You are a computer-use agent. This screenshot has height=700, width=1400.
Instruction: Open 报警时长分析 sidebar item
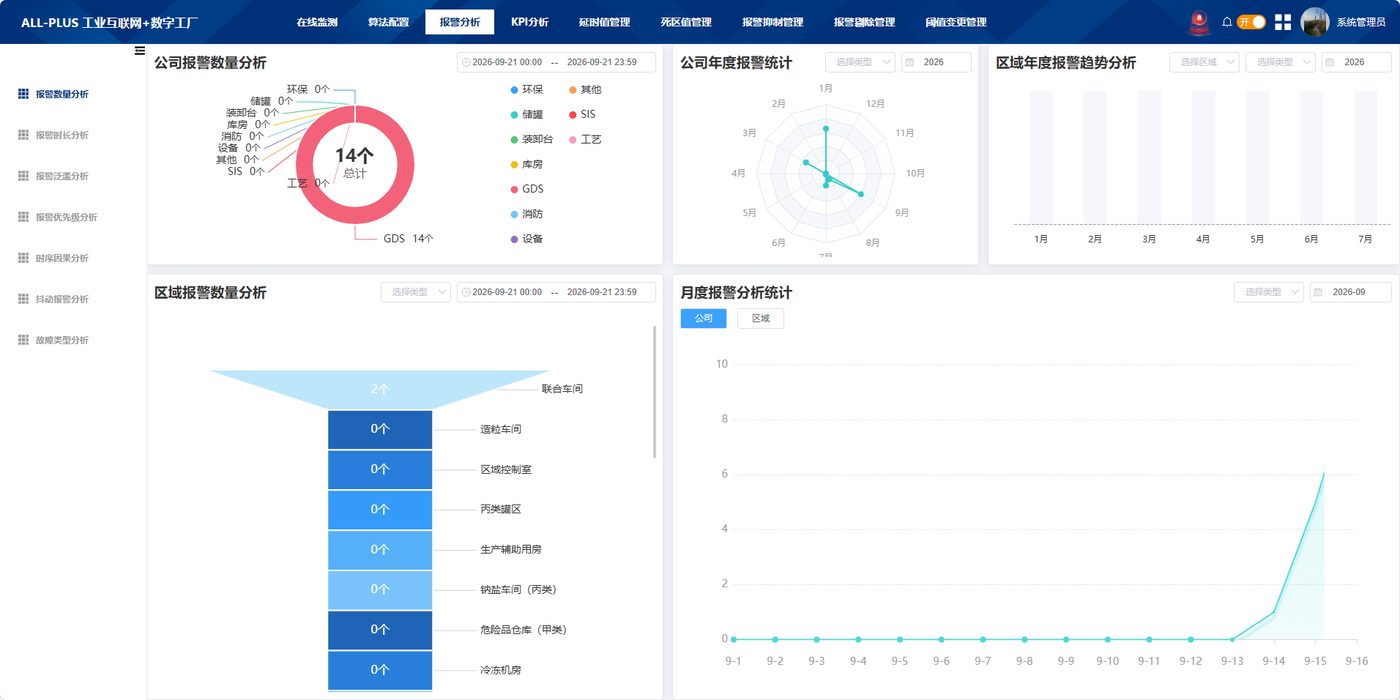pos(62,135)
